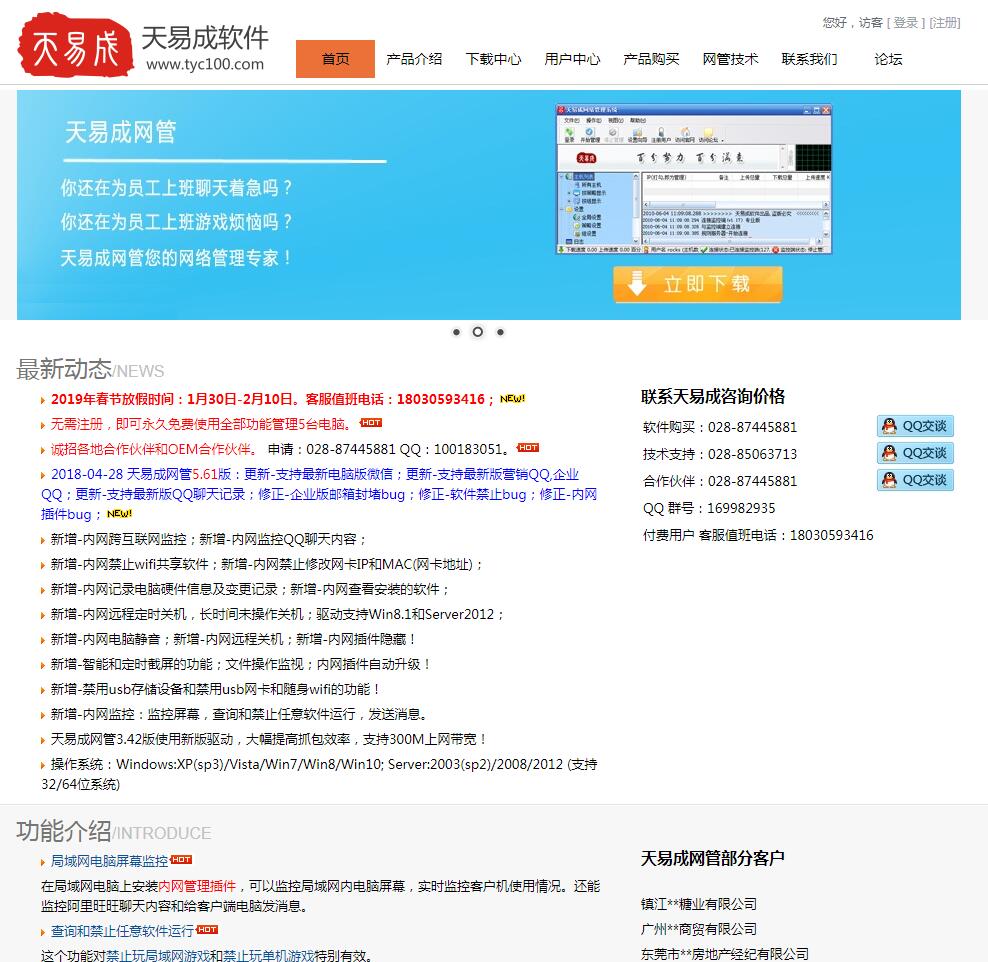The image size is (988, 962).
Task: Click 新增-内网监控：监控屏幕 news line
Action: click(x=240, y=714)
